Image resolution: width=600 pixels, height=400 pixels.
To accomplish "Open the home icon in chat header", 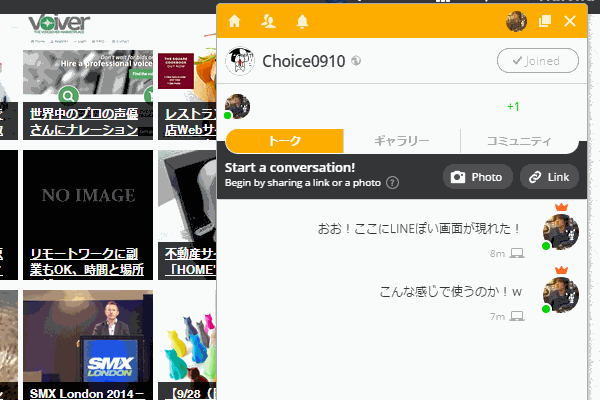I will coord(235,21).
